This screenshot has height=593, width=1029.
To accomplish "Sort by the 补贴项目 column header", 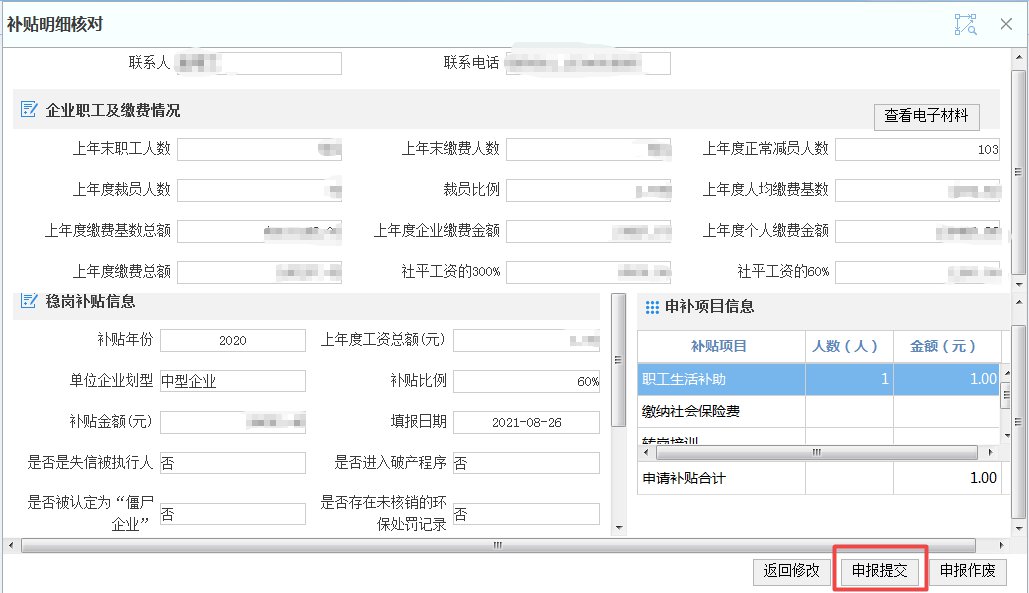I will (x=718, y=346).
